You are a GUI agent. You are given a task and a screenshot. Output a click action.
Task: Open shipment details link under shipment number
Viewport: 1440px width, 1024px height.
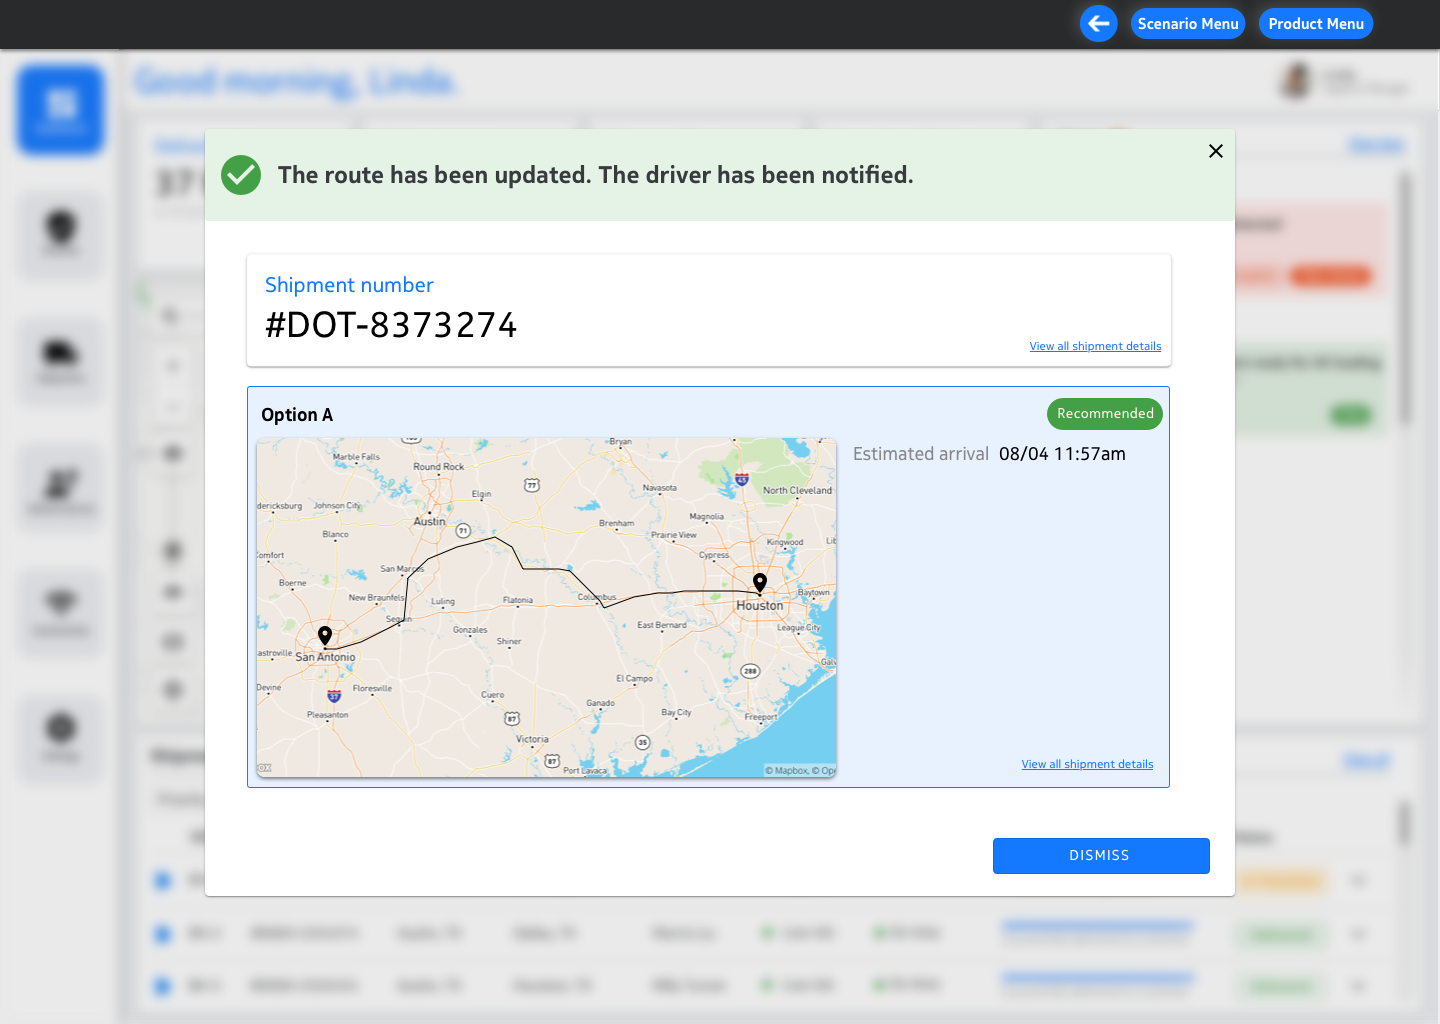tap(1095, 346)
